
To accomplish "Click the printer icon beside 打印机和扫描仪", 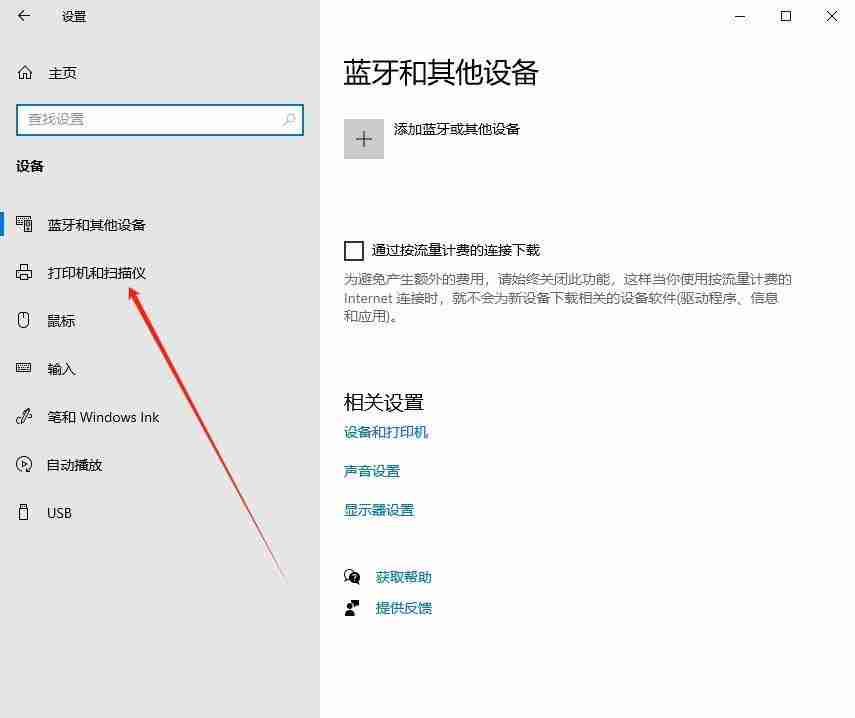I will (x=23, y=272).
